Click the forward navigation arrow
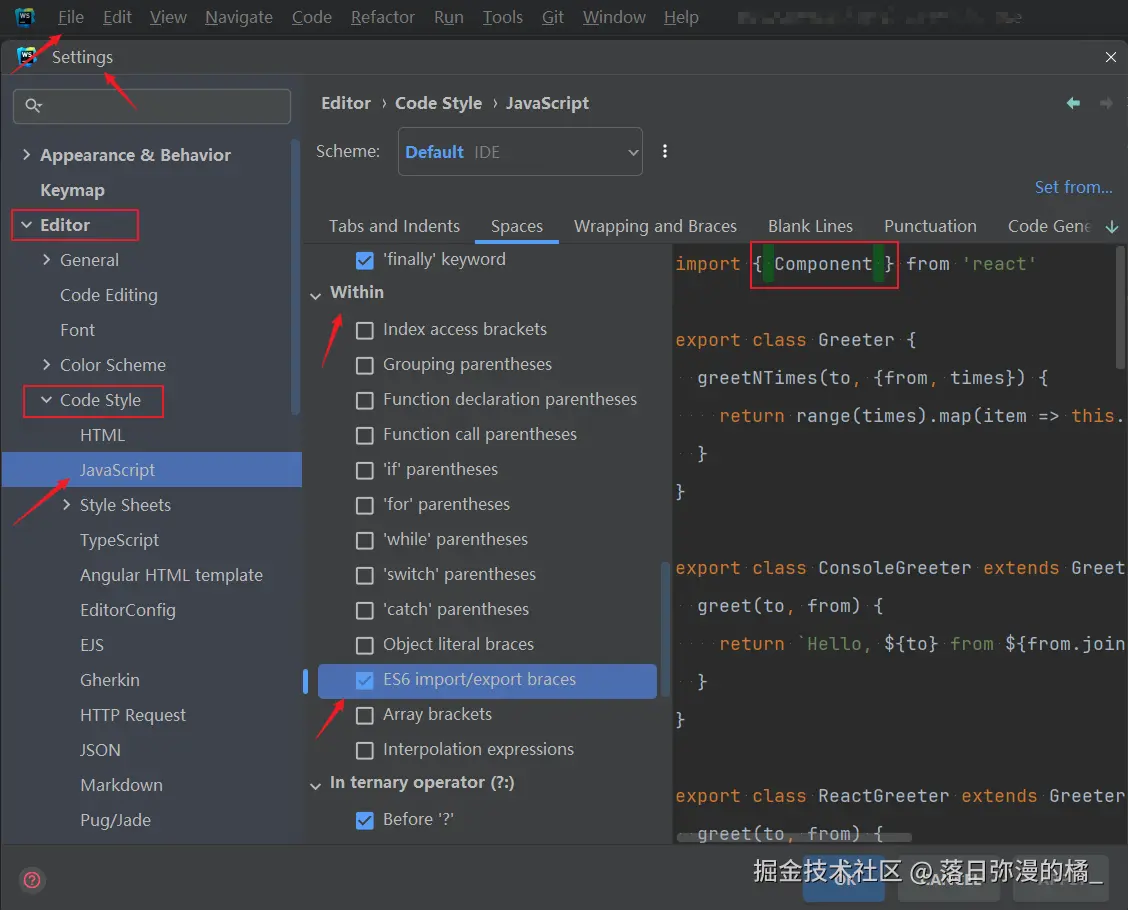 point(1106,103)
